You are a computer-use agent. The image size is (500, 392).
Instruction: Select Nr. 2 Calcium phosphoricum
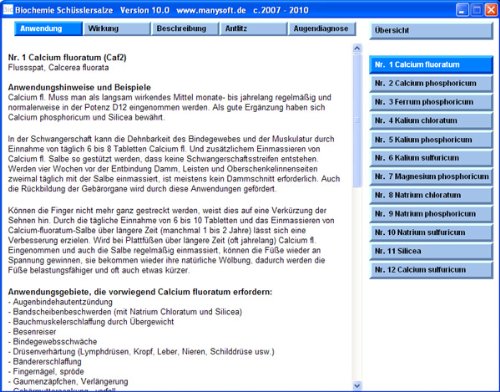pos(431,83)
